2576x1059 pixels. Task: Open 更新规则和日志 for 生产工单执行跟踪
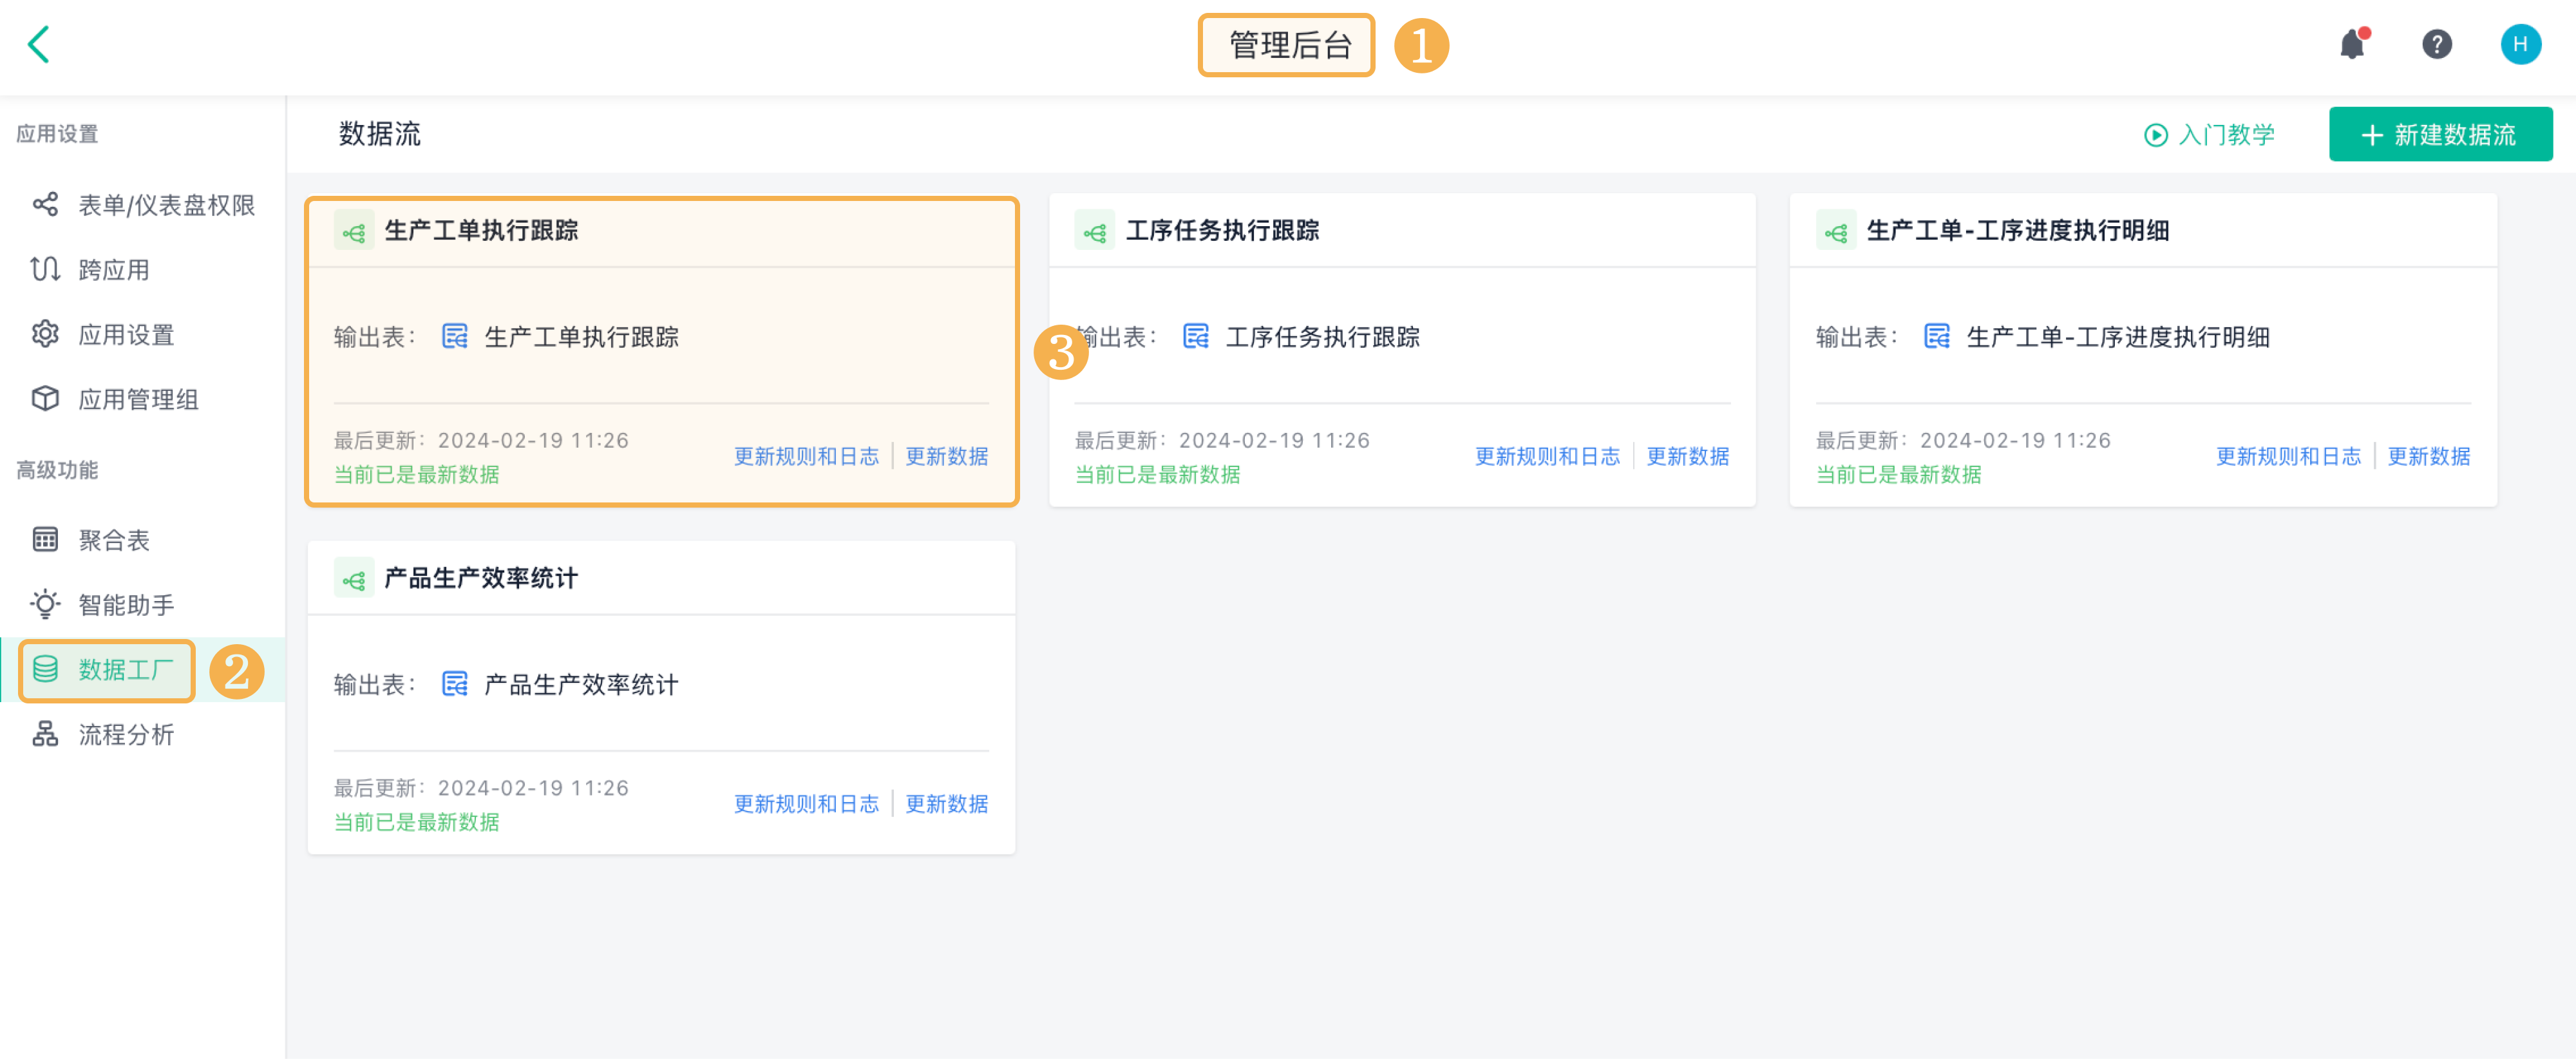[806, 457]
